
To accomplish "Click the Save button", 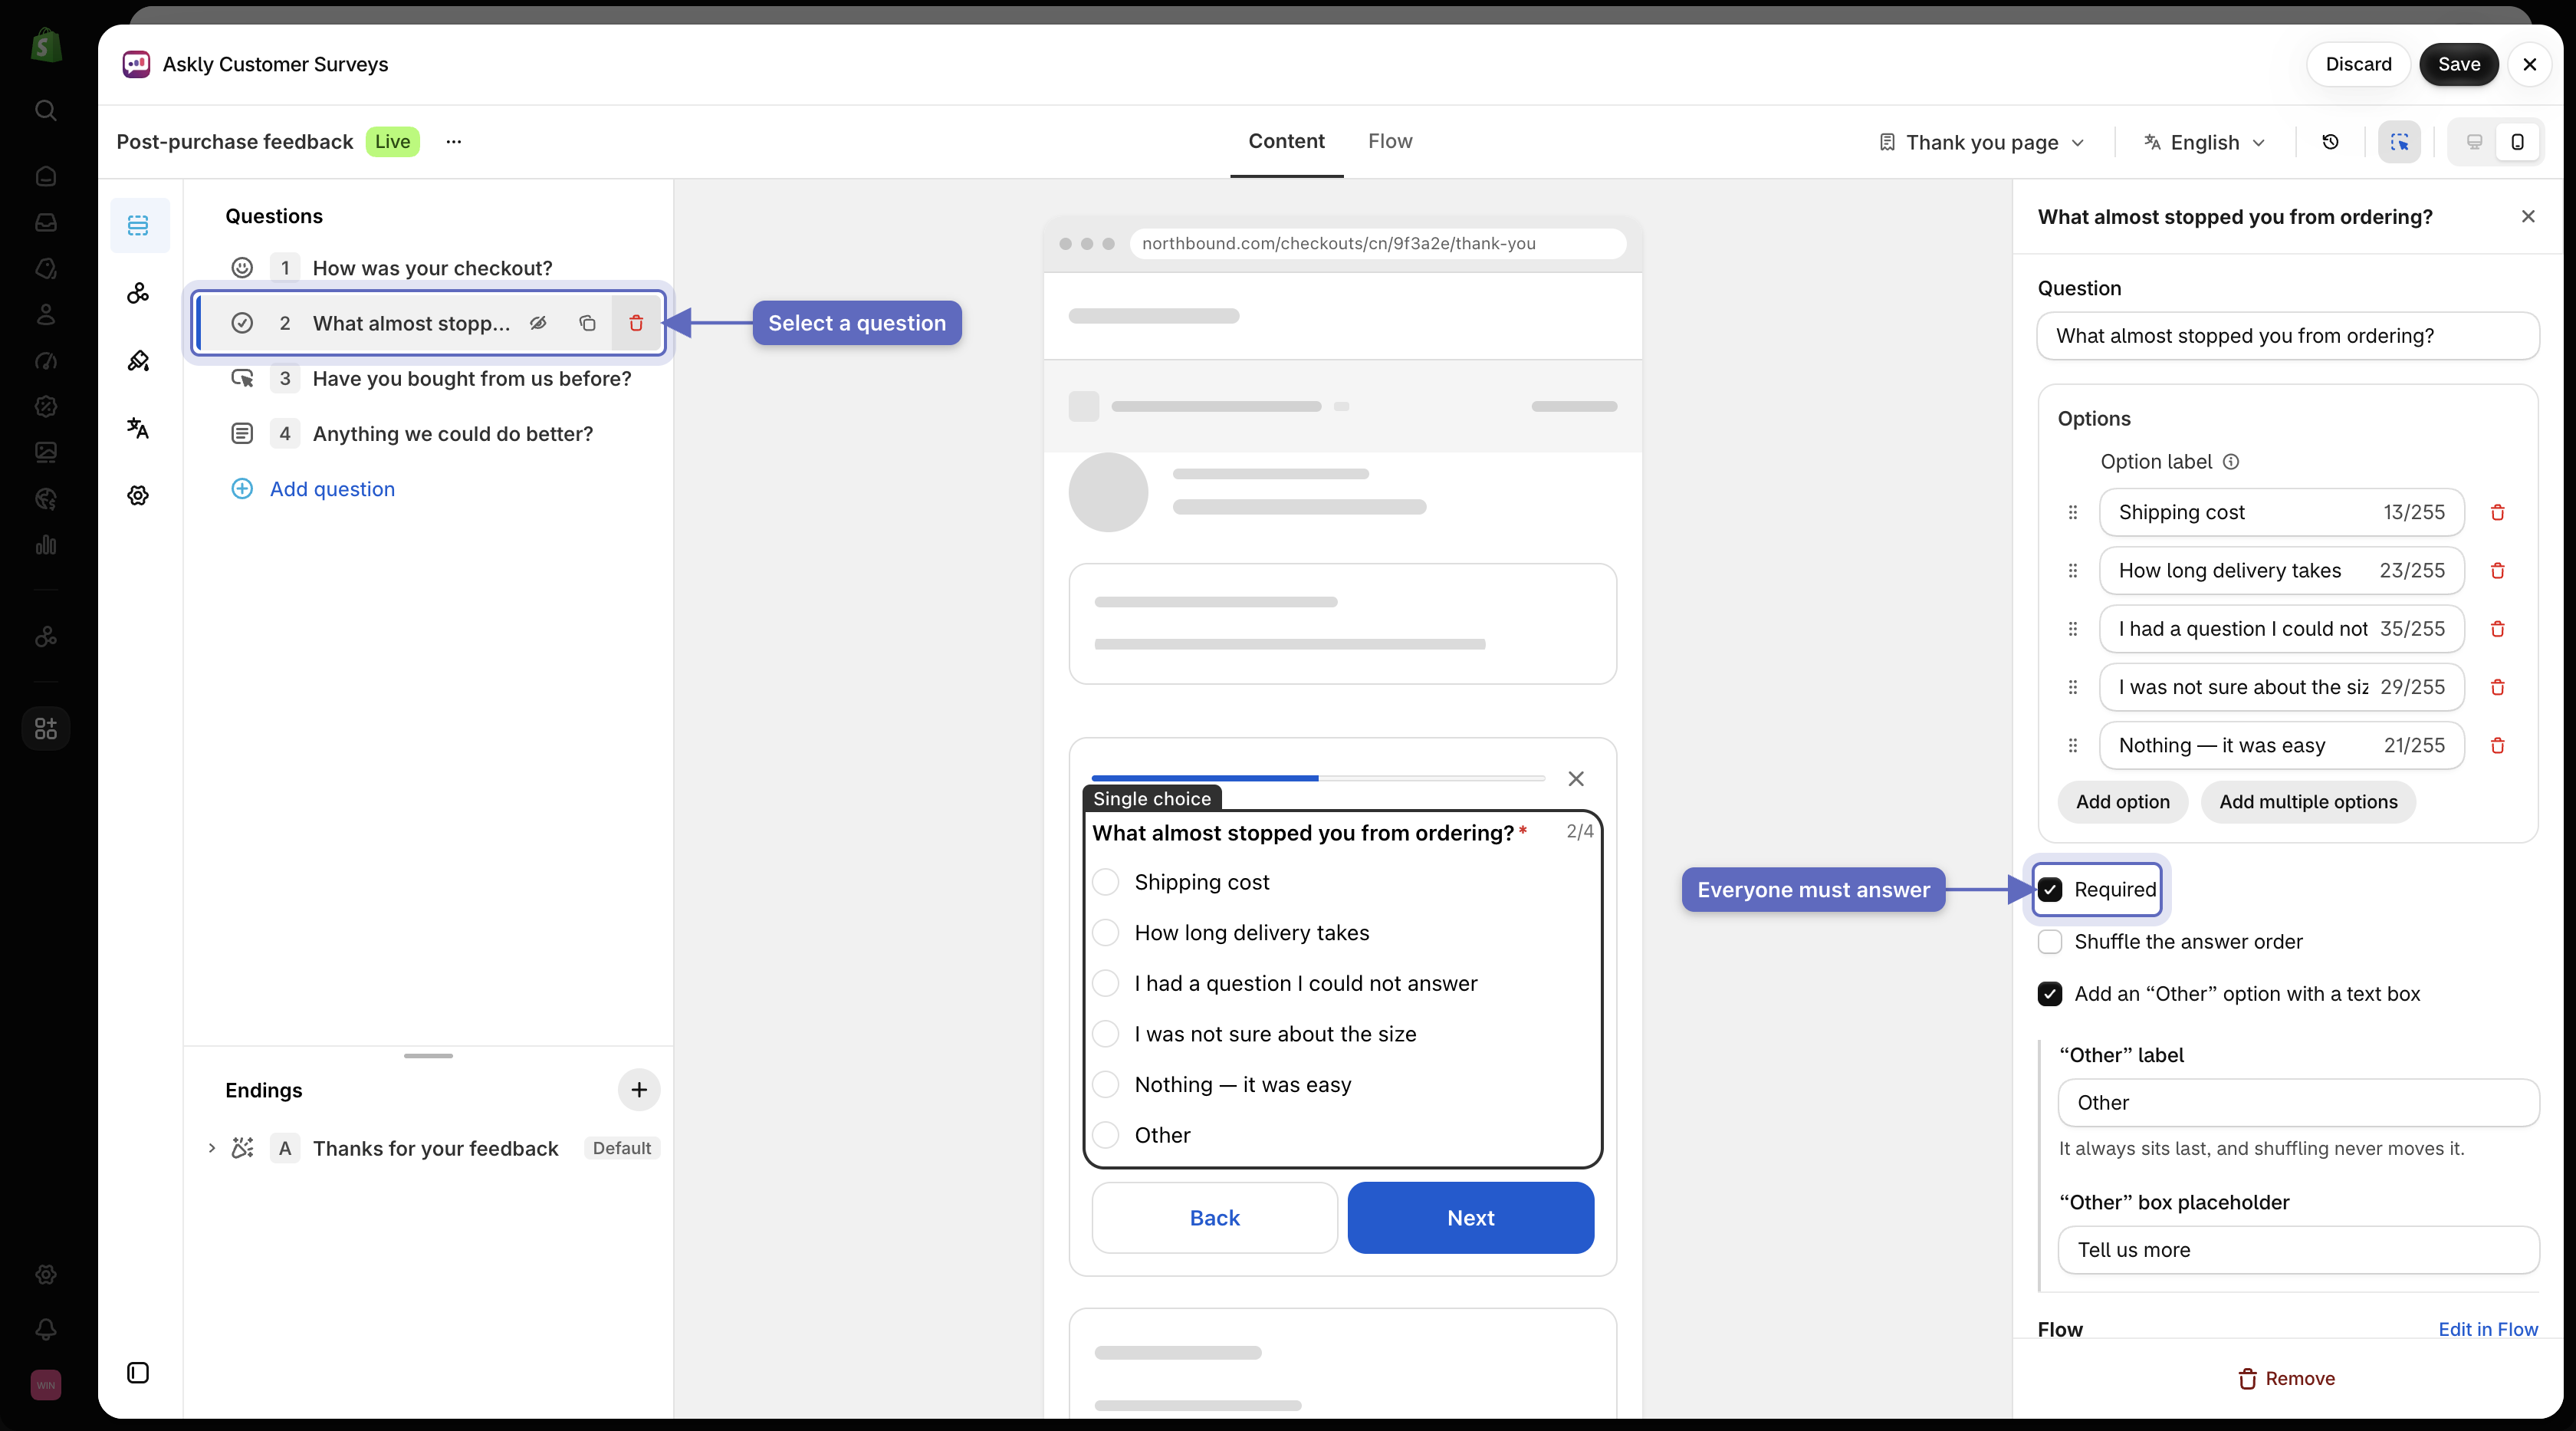I will click(x=2458, y=64).
